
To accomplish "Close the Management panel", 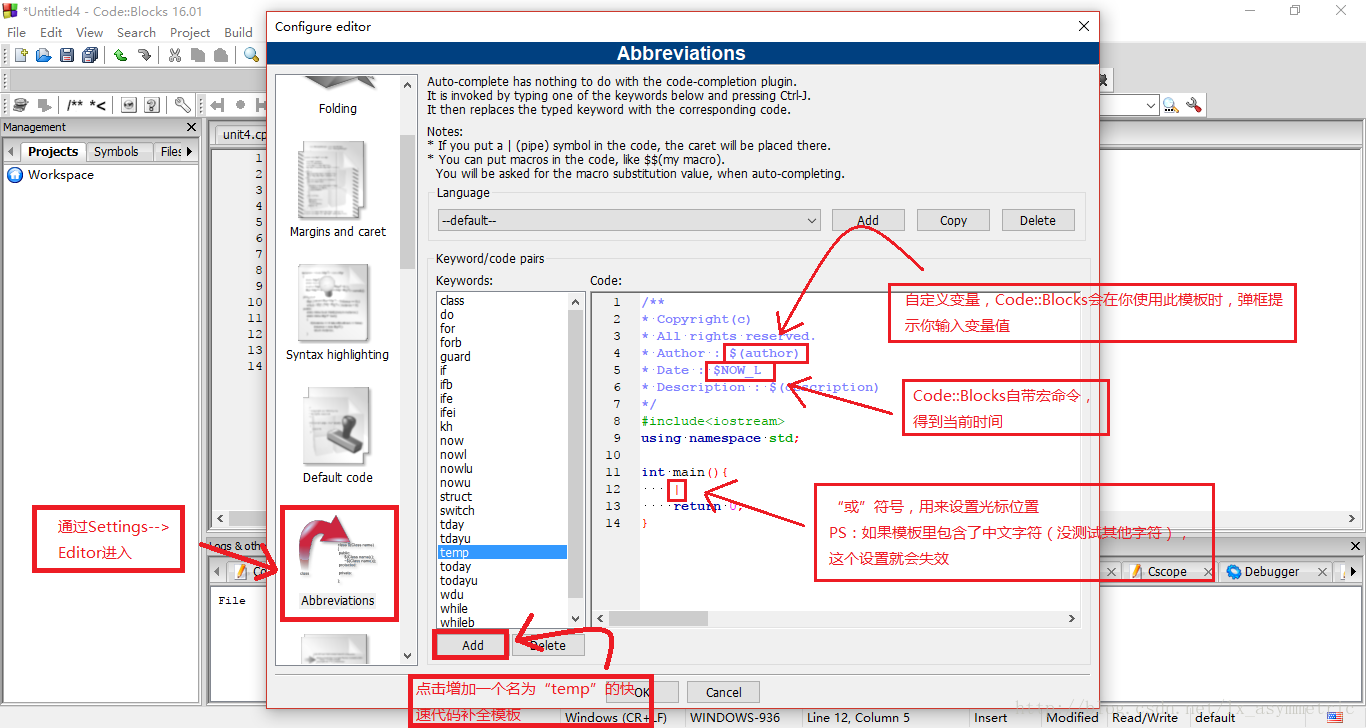I will (x=192, y=127).
